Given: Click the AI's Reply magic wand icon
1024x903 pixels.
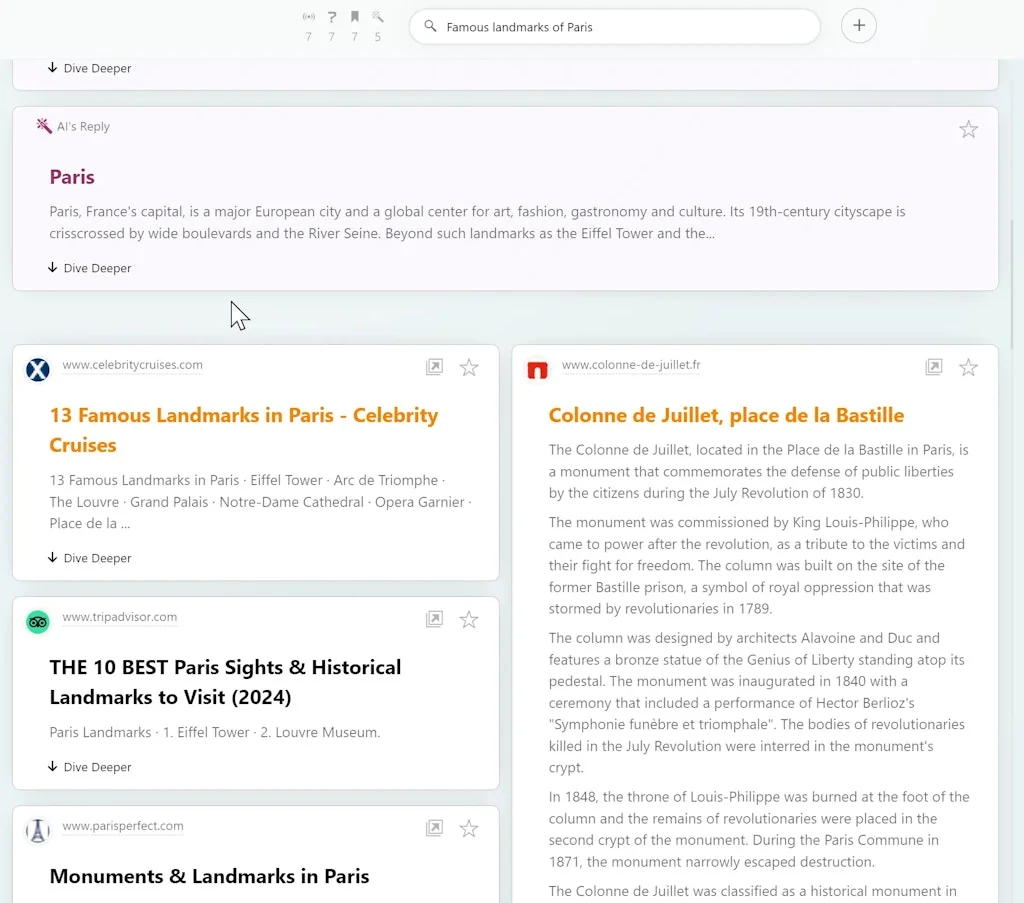Looking at the screenshot, I should 44,126.
